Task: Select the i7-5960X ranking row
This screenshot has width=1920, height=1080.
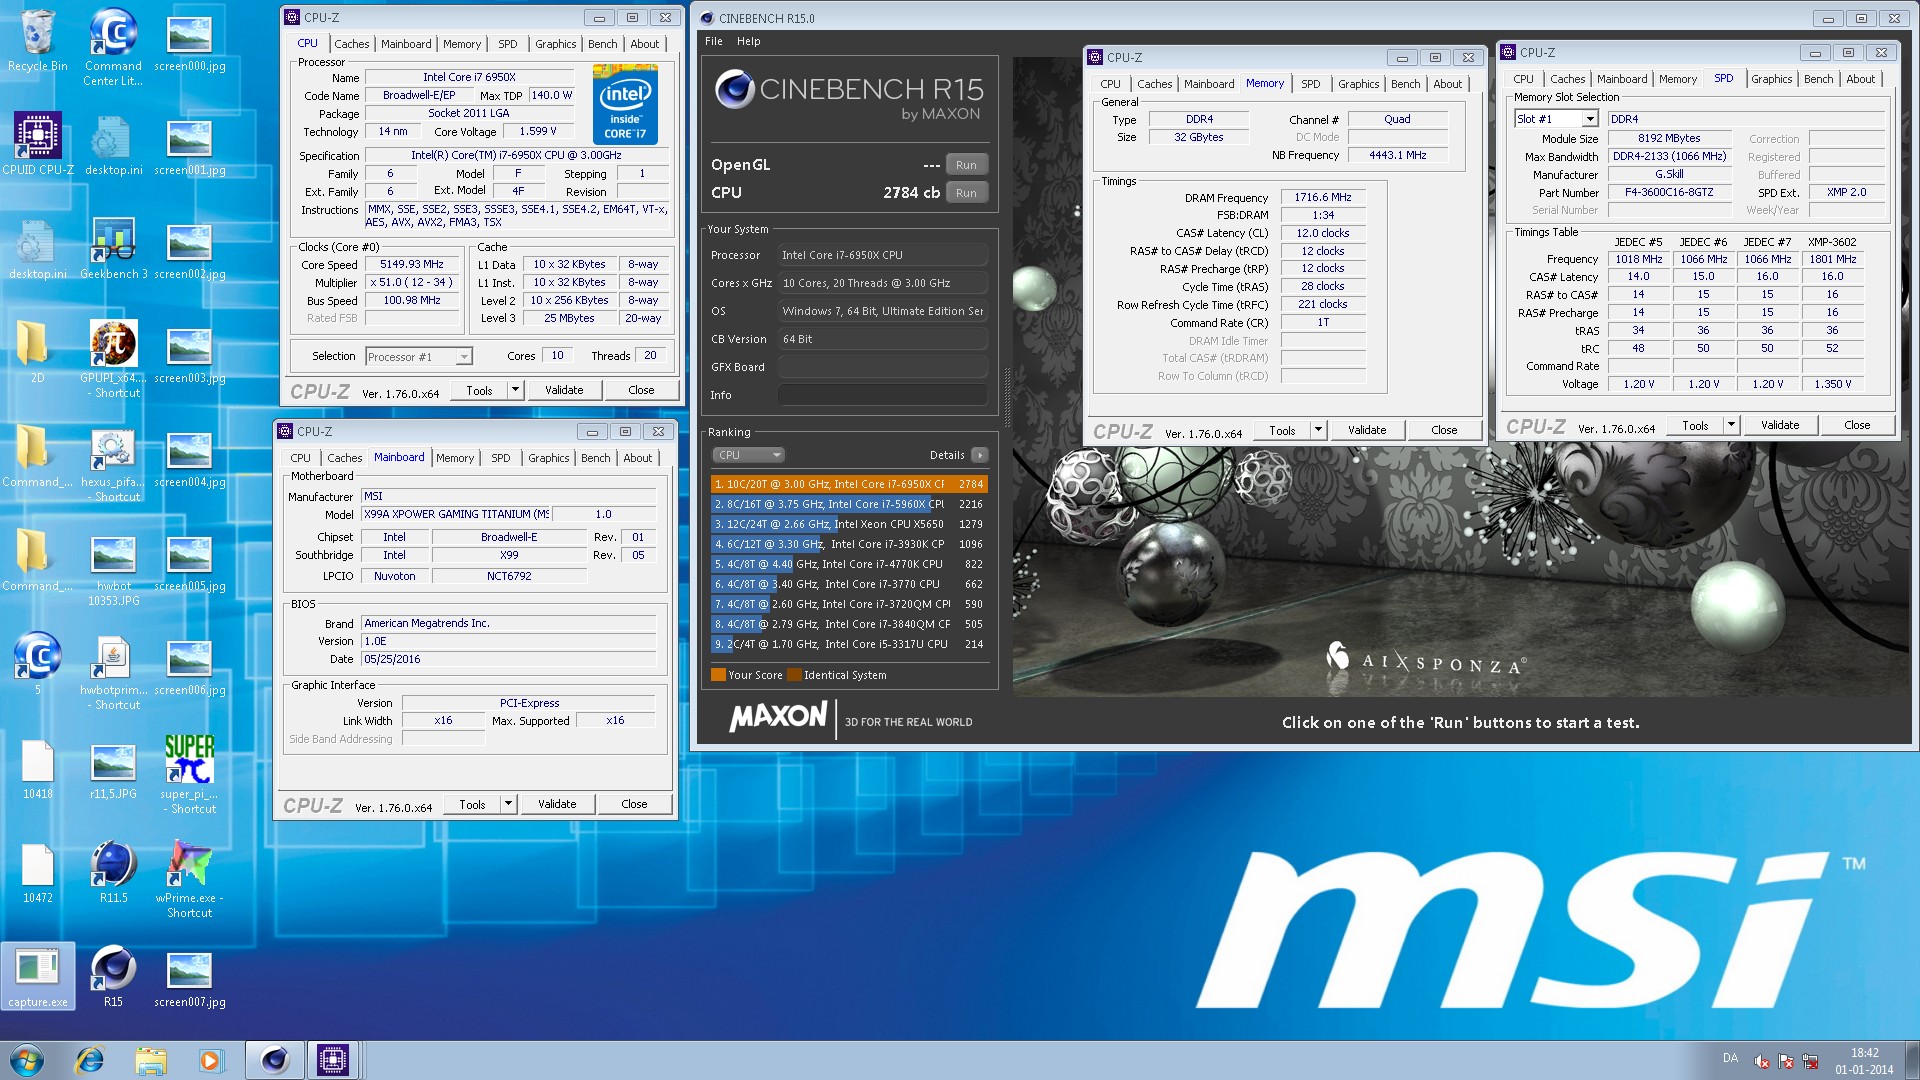Action: pyautogui.click(x=849, y=504)
